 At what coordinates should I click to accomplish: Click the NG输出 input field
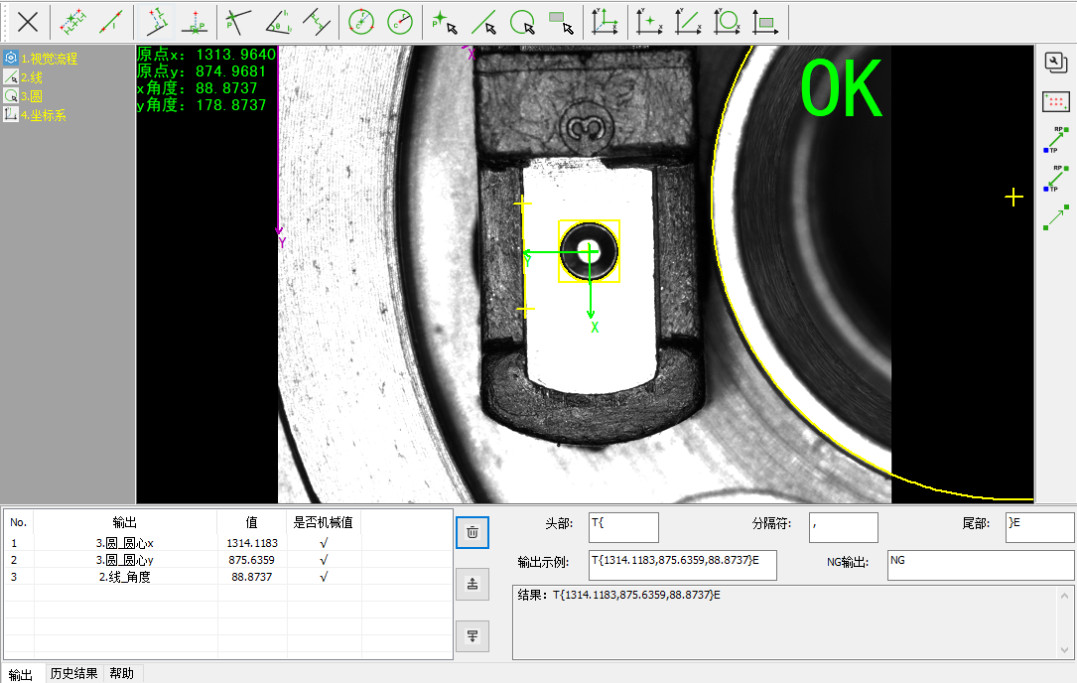(980, 565)
